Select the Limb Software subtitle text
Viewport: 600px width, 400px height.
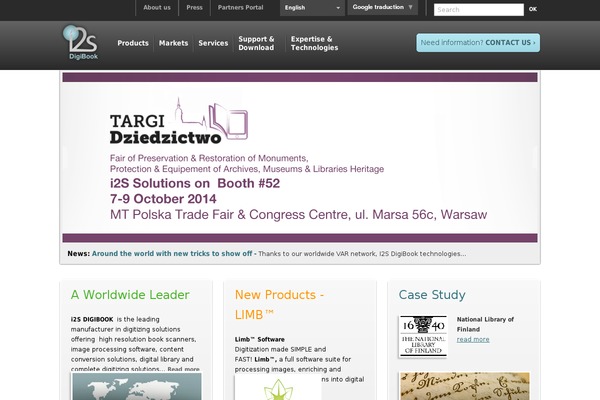[x=259, y=340]
